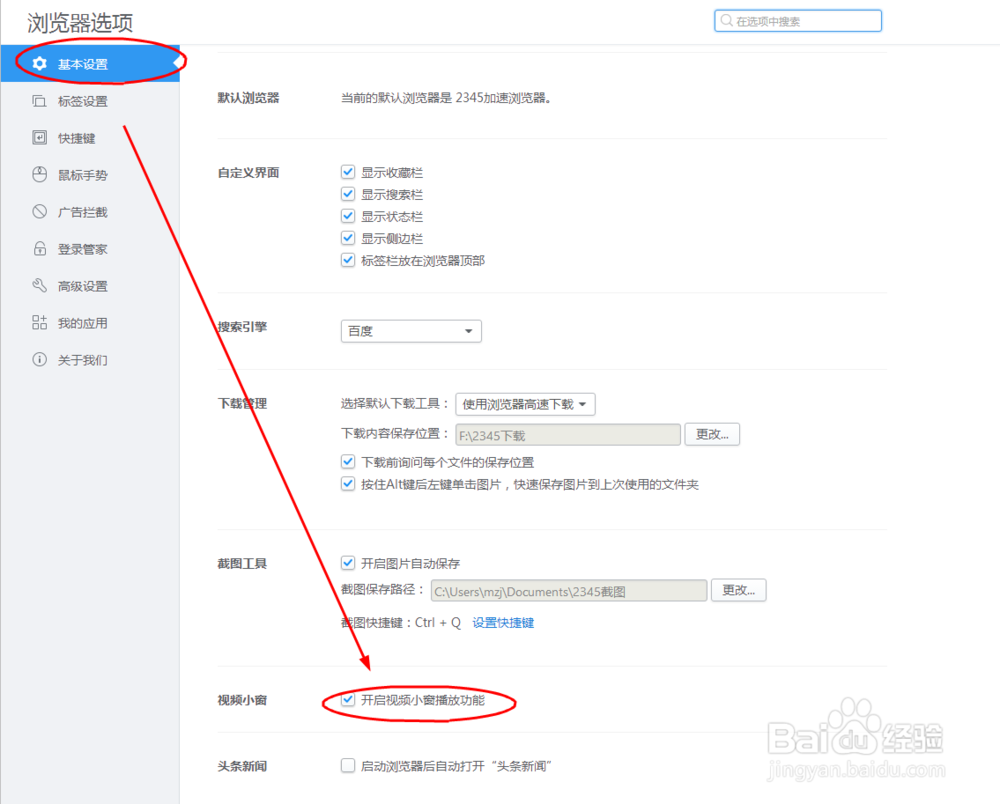Screen dimensions: 1000x804
Task: Open the 广告拦截 settings
Action: tap(90, 212)
